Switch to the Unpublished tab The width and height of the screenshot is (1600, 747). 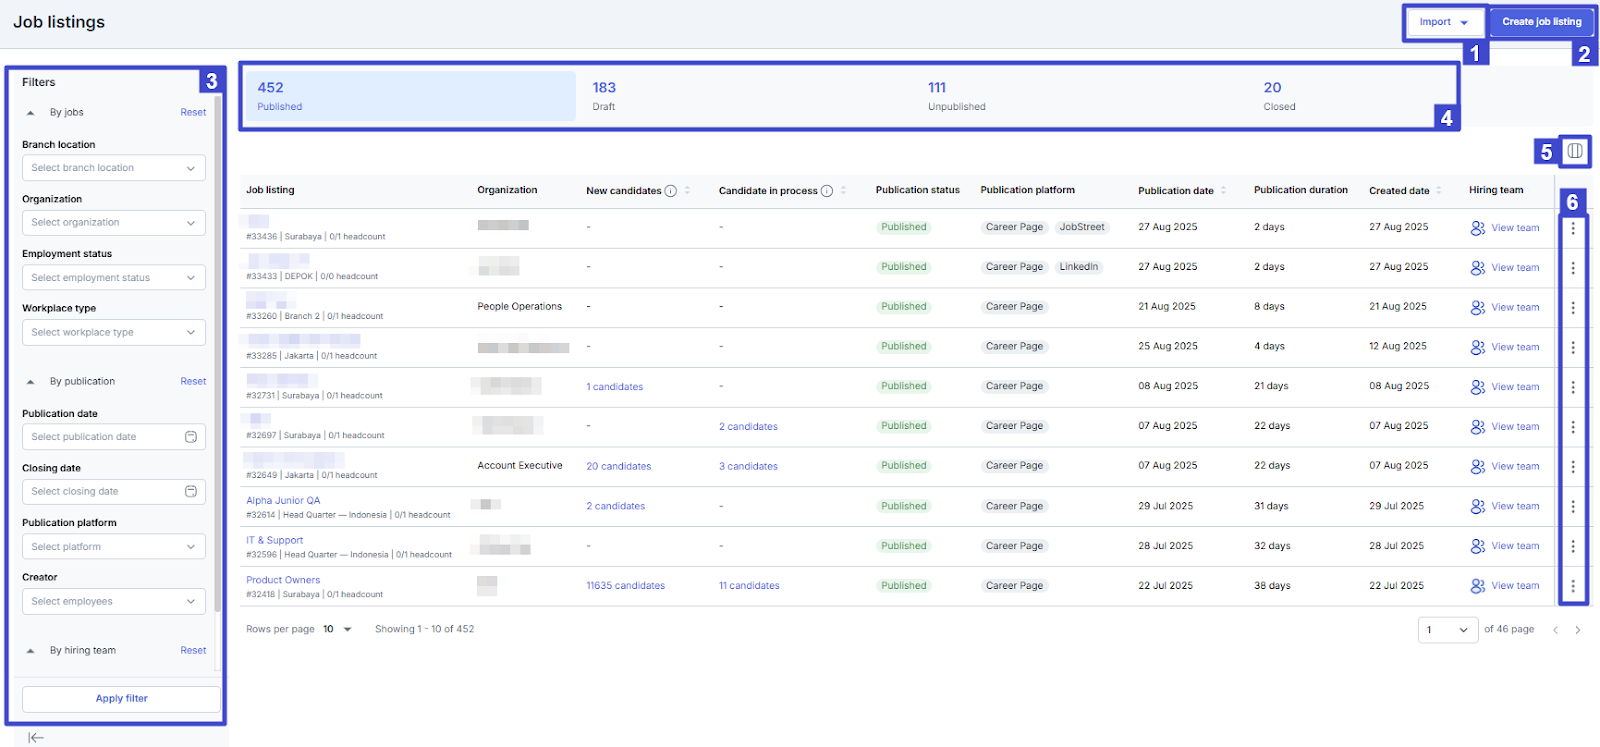coord(956,96)
